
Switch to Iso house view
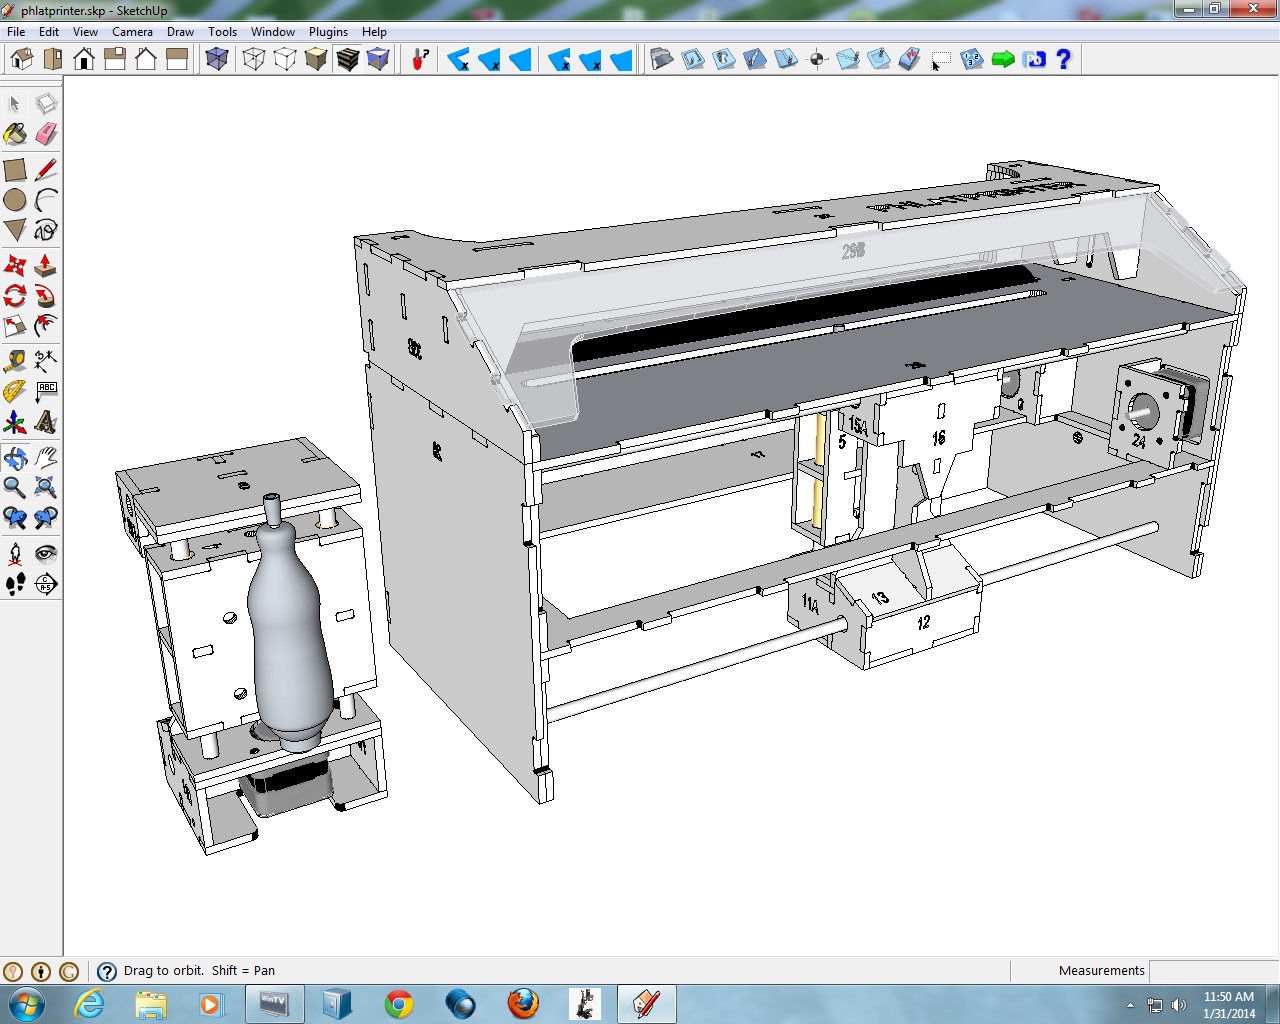[x=21, y=60]
